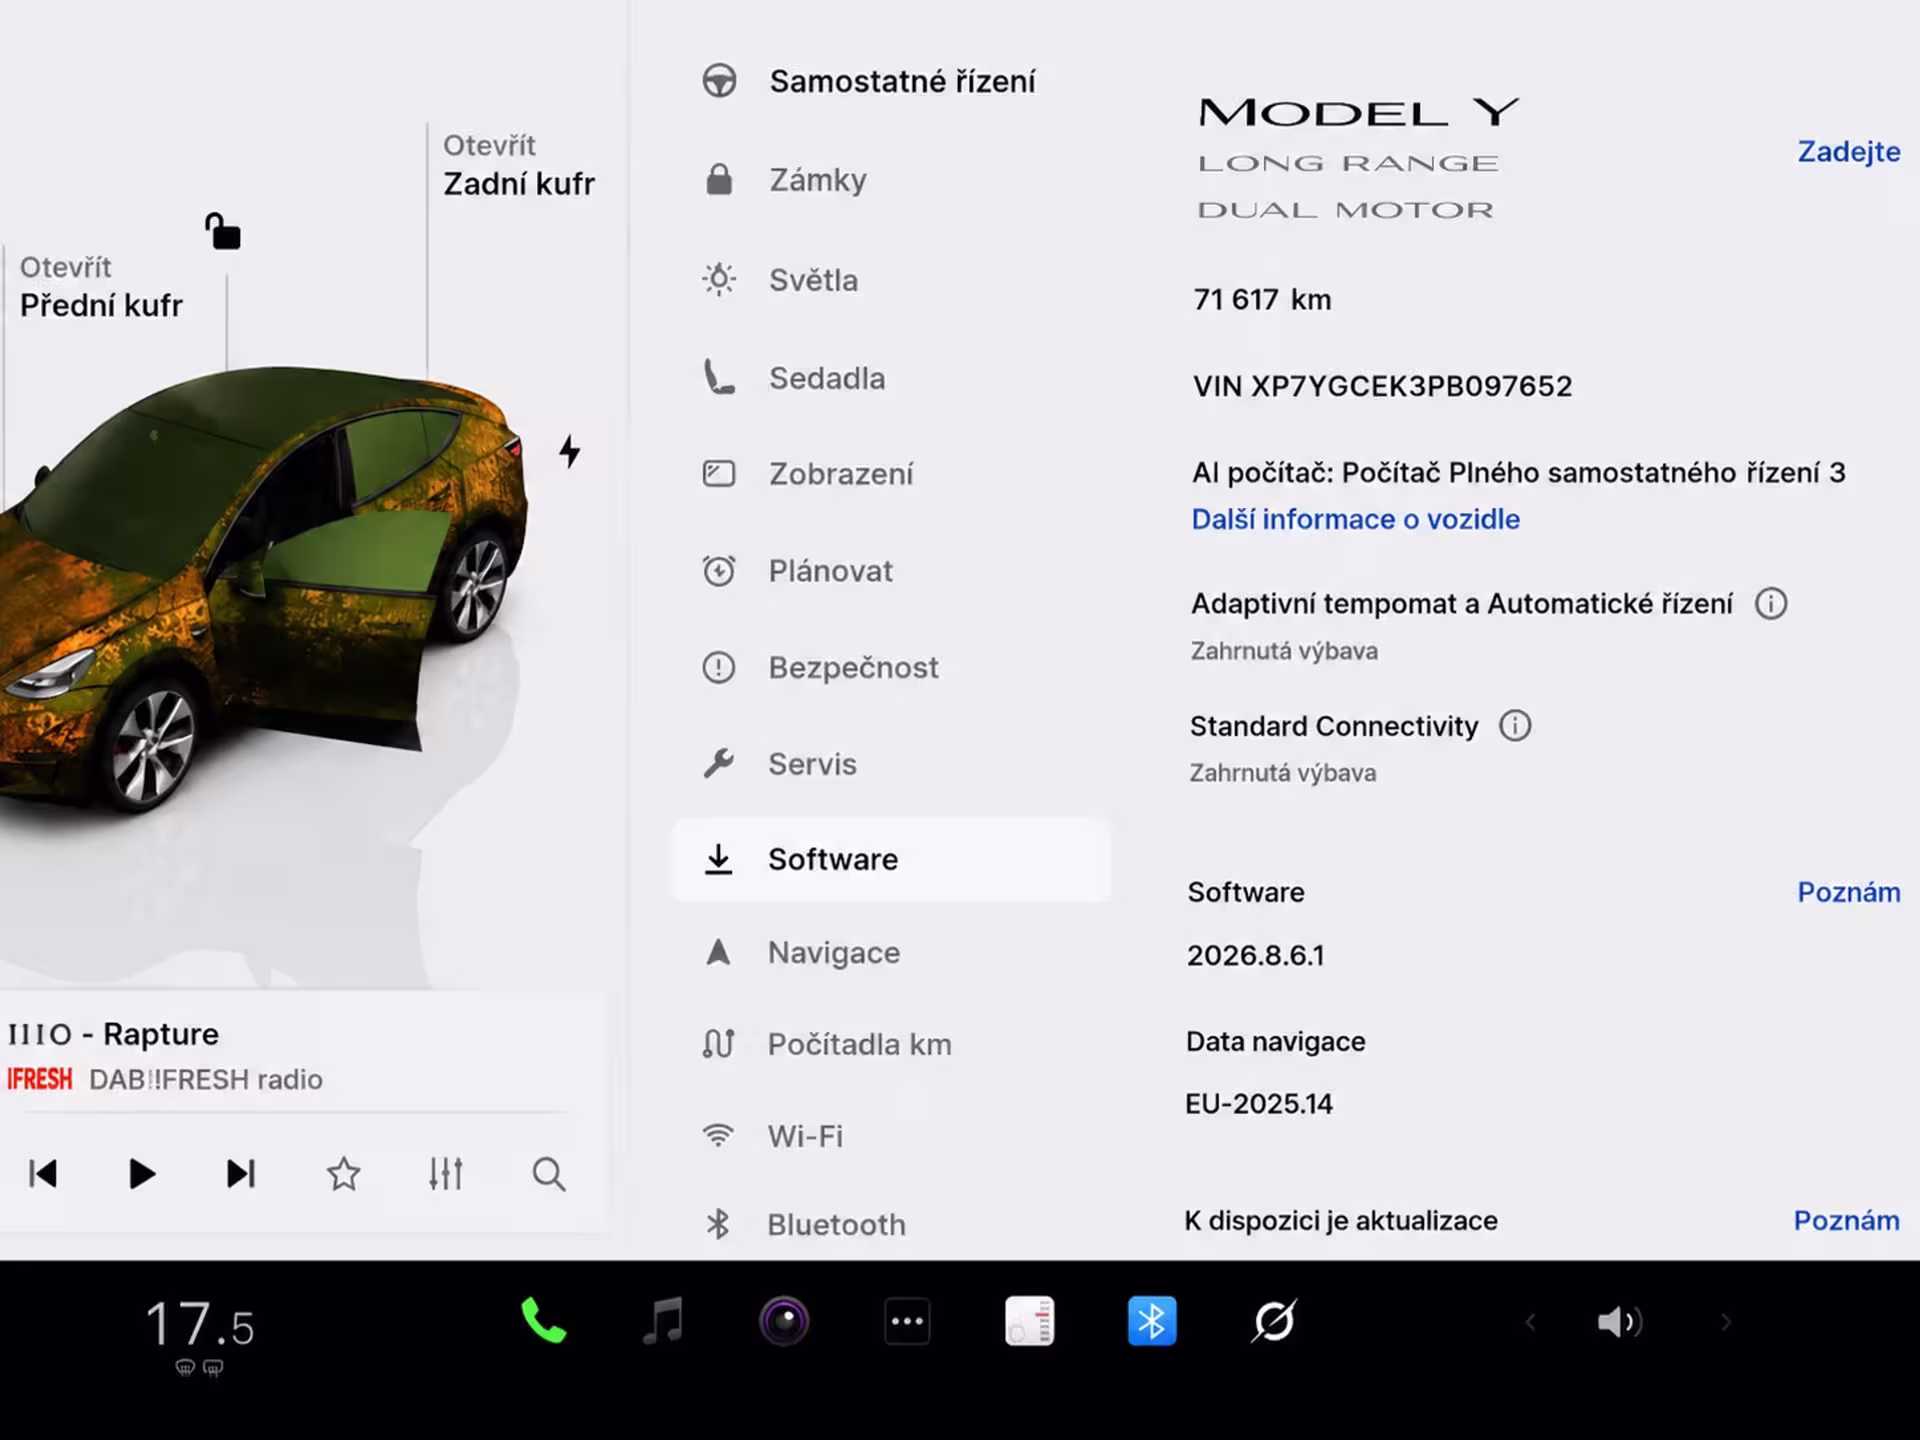Select the Světla menu item
The image size is (1920, 1440).
coord(890,280)
